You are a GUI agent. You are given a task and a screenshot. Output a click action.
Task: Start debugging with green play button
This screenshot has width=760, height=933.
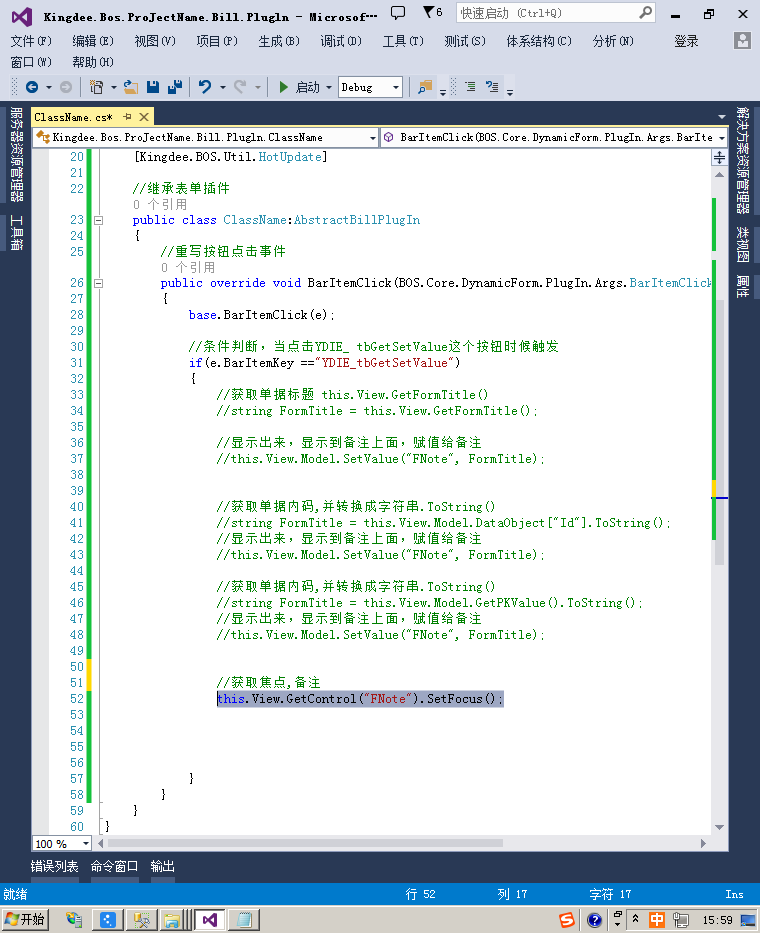(284, 87)
